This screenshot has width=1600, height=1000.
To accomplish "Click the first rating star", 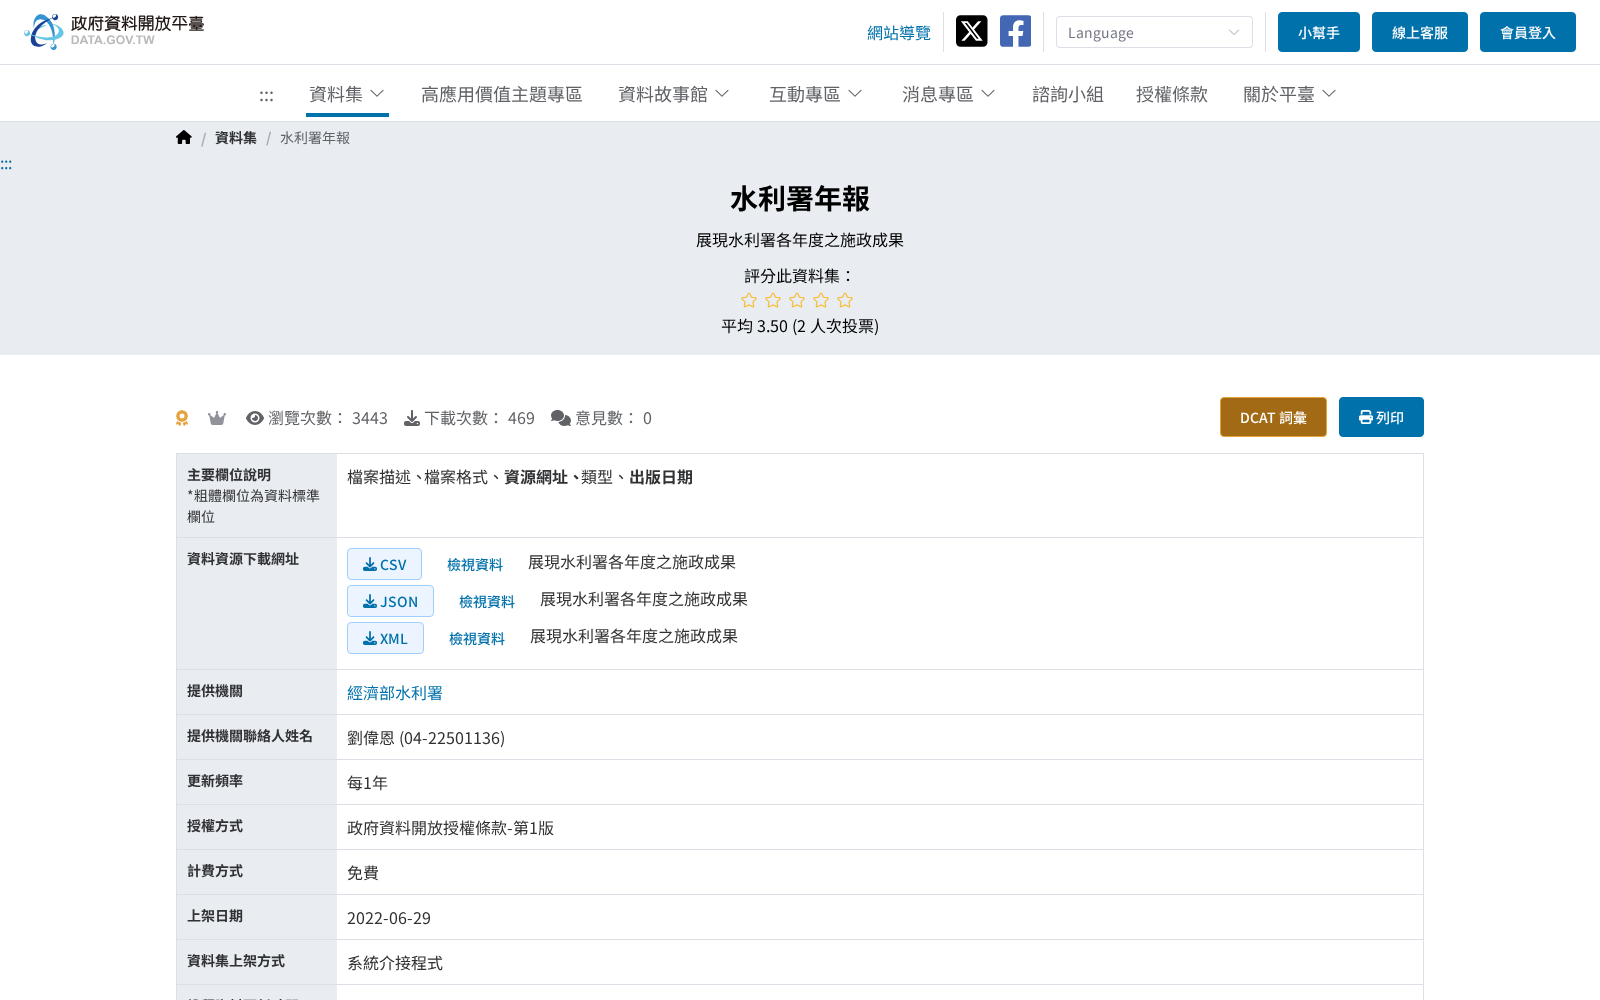I will [x=749, y=300].
